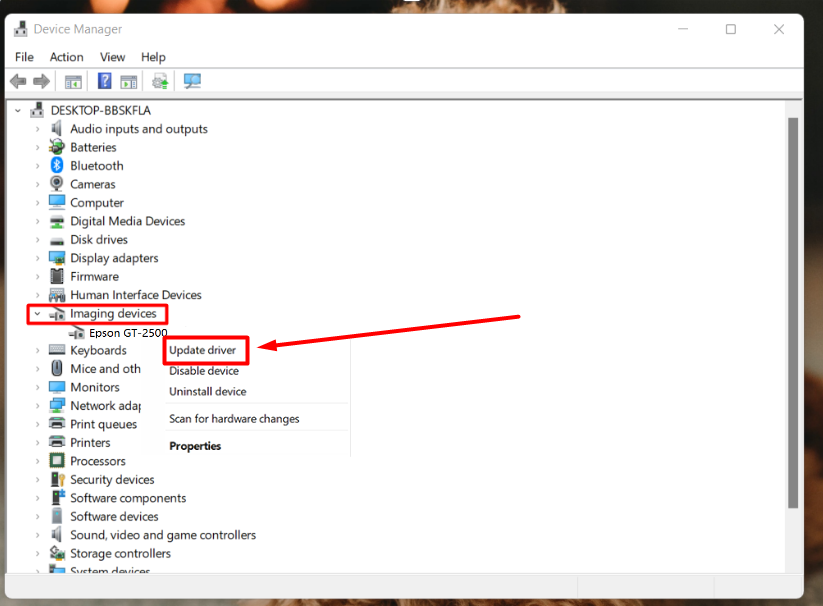Viewport: 823px width, 606px height.
Task: Expand Audio inputs and outputs
Action: point(37,129)
